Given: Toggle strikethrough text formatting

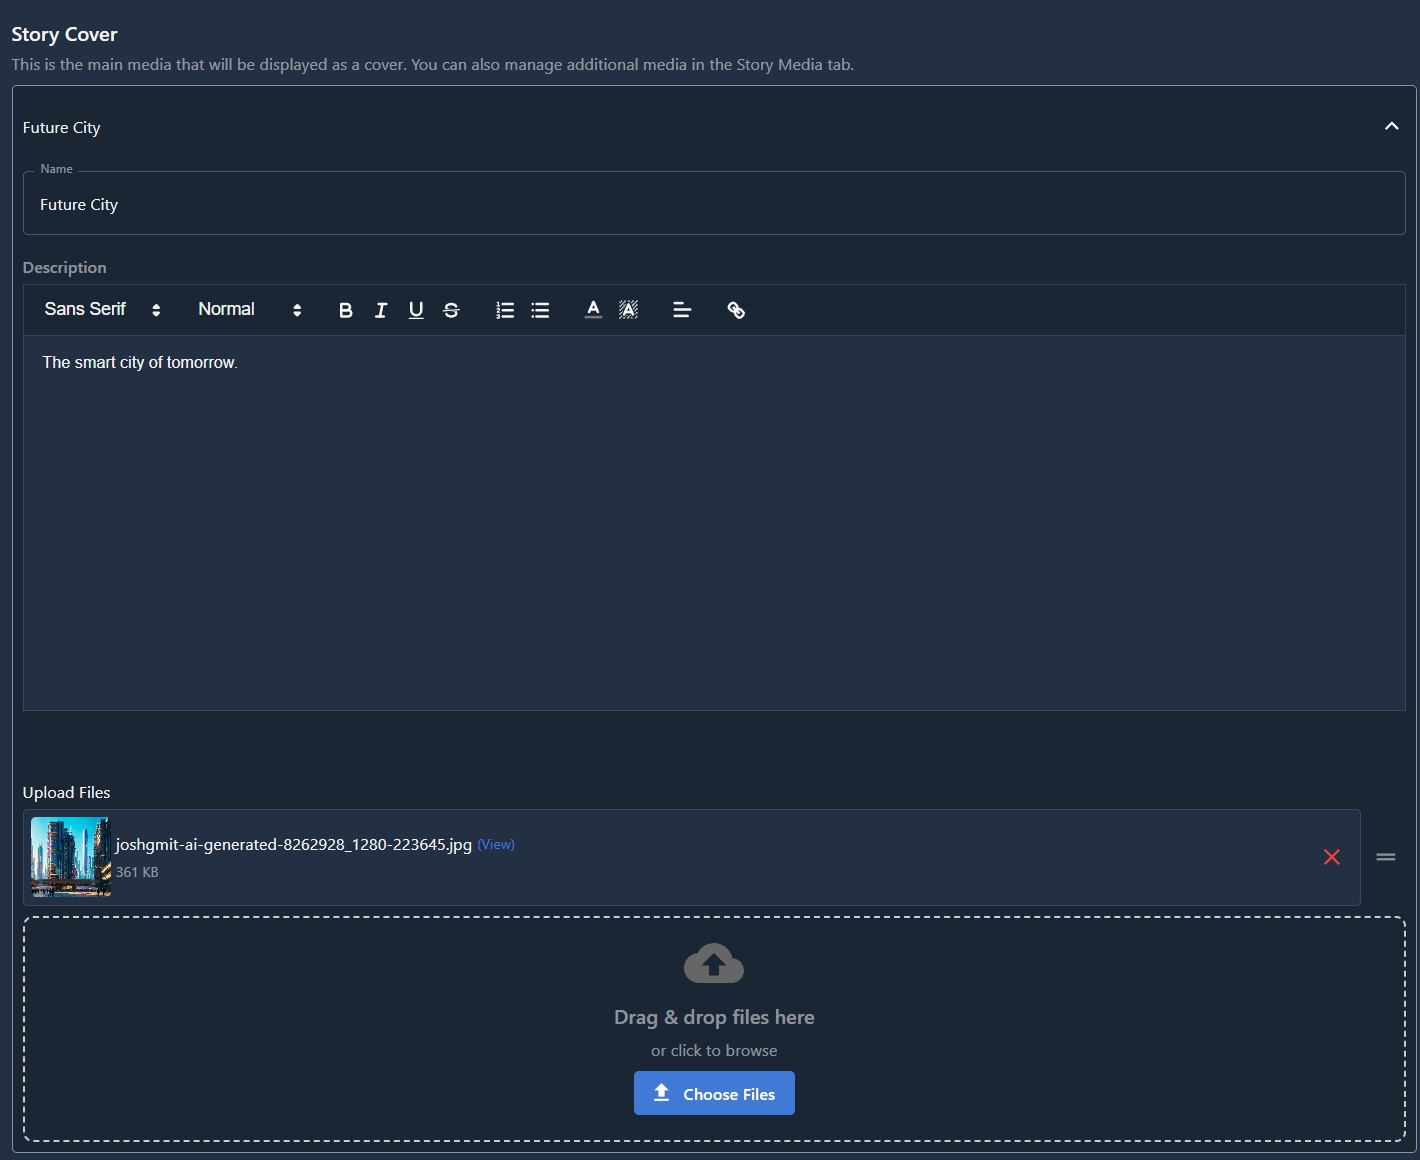Looking at the screenshot, I should point(451,310).
